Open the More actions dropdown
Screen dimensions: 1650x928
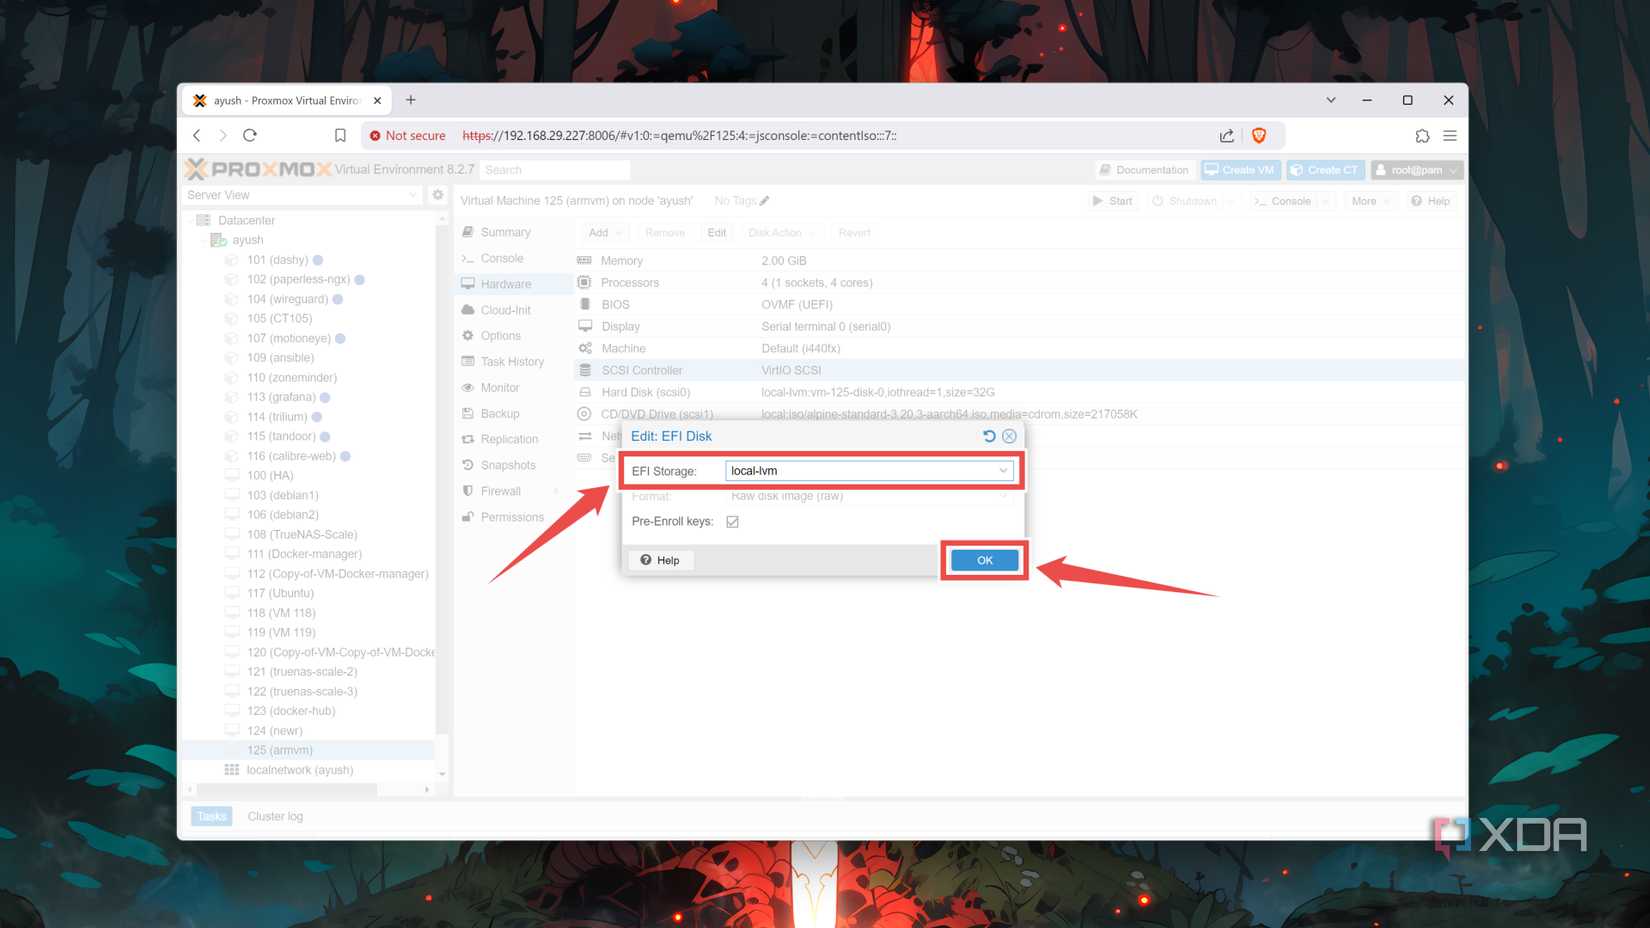point(1370,201)
